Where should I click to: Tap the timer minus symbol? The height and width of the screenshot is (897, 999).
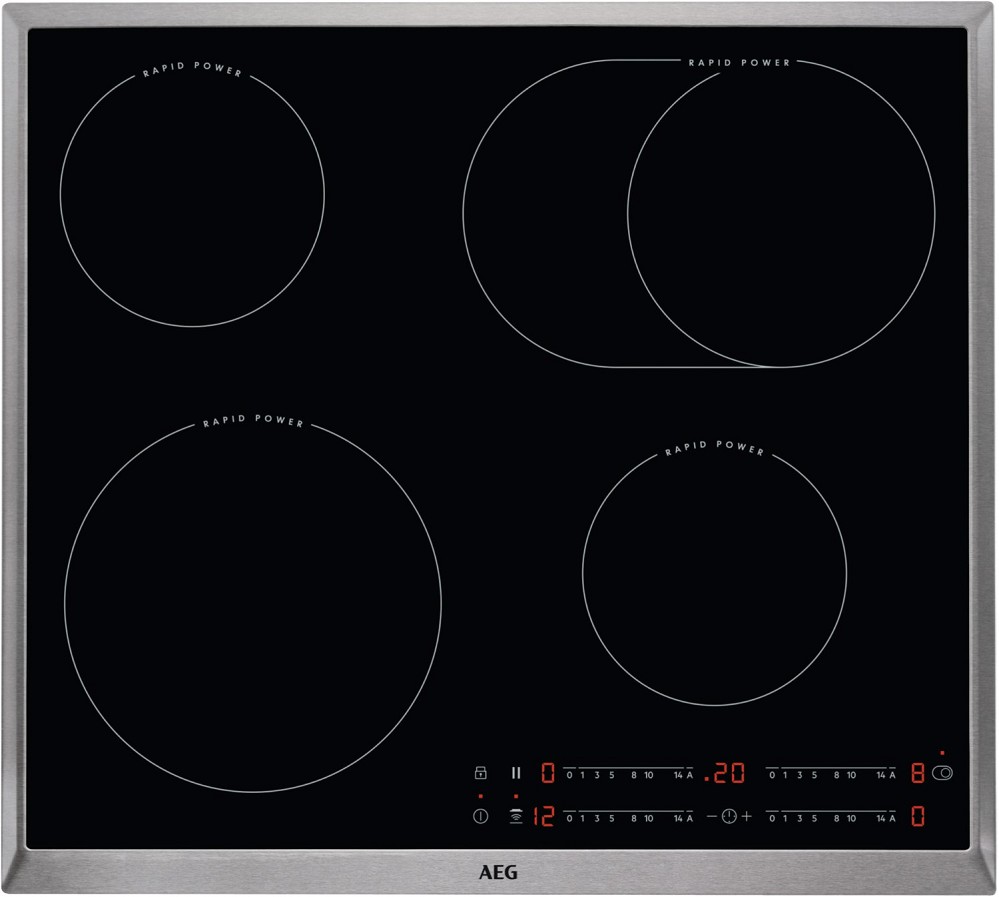(712, 816)
